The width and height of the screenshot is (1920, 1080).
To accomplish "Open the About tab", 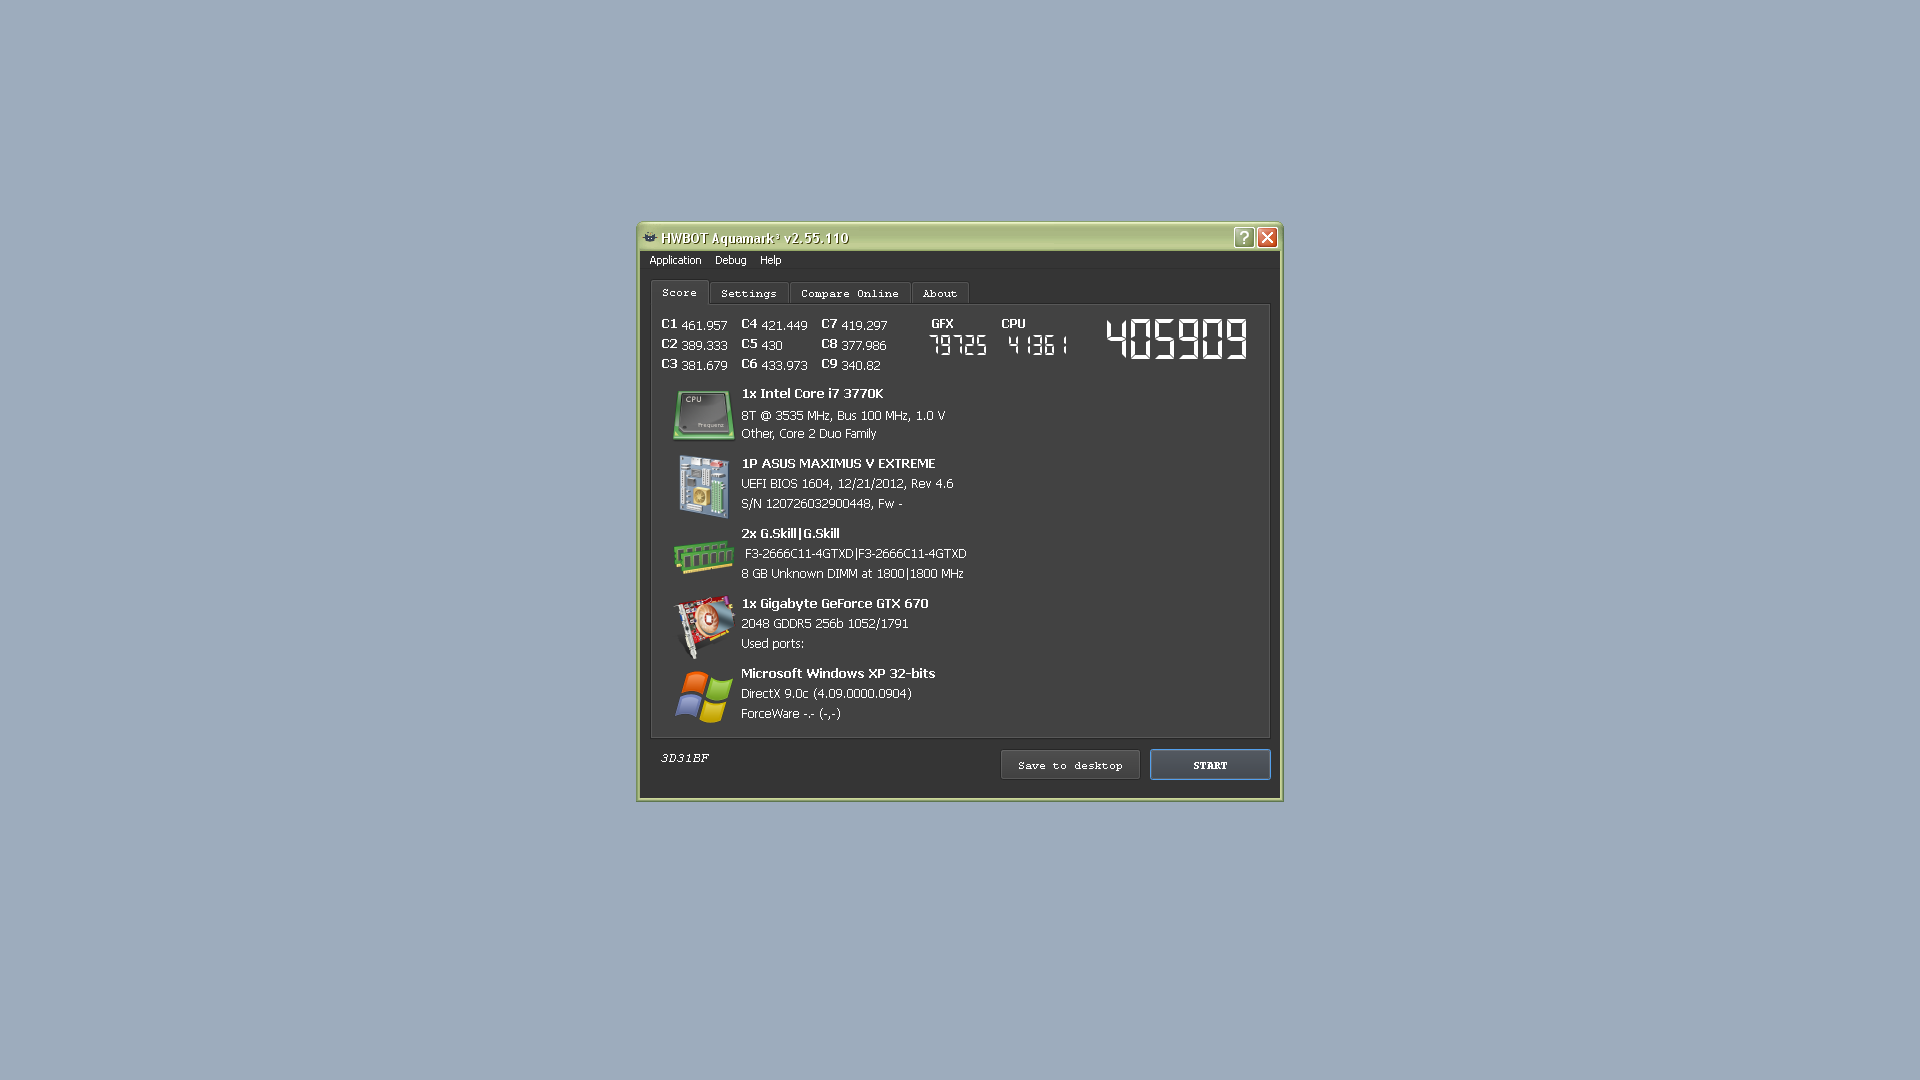I will click(x=940, y=293).
